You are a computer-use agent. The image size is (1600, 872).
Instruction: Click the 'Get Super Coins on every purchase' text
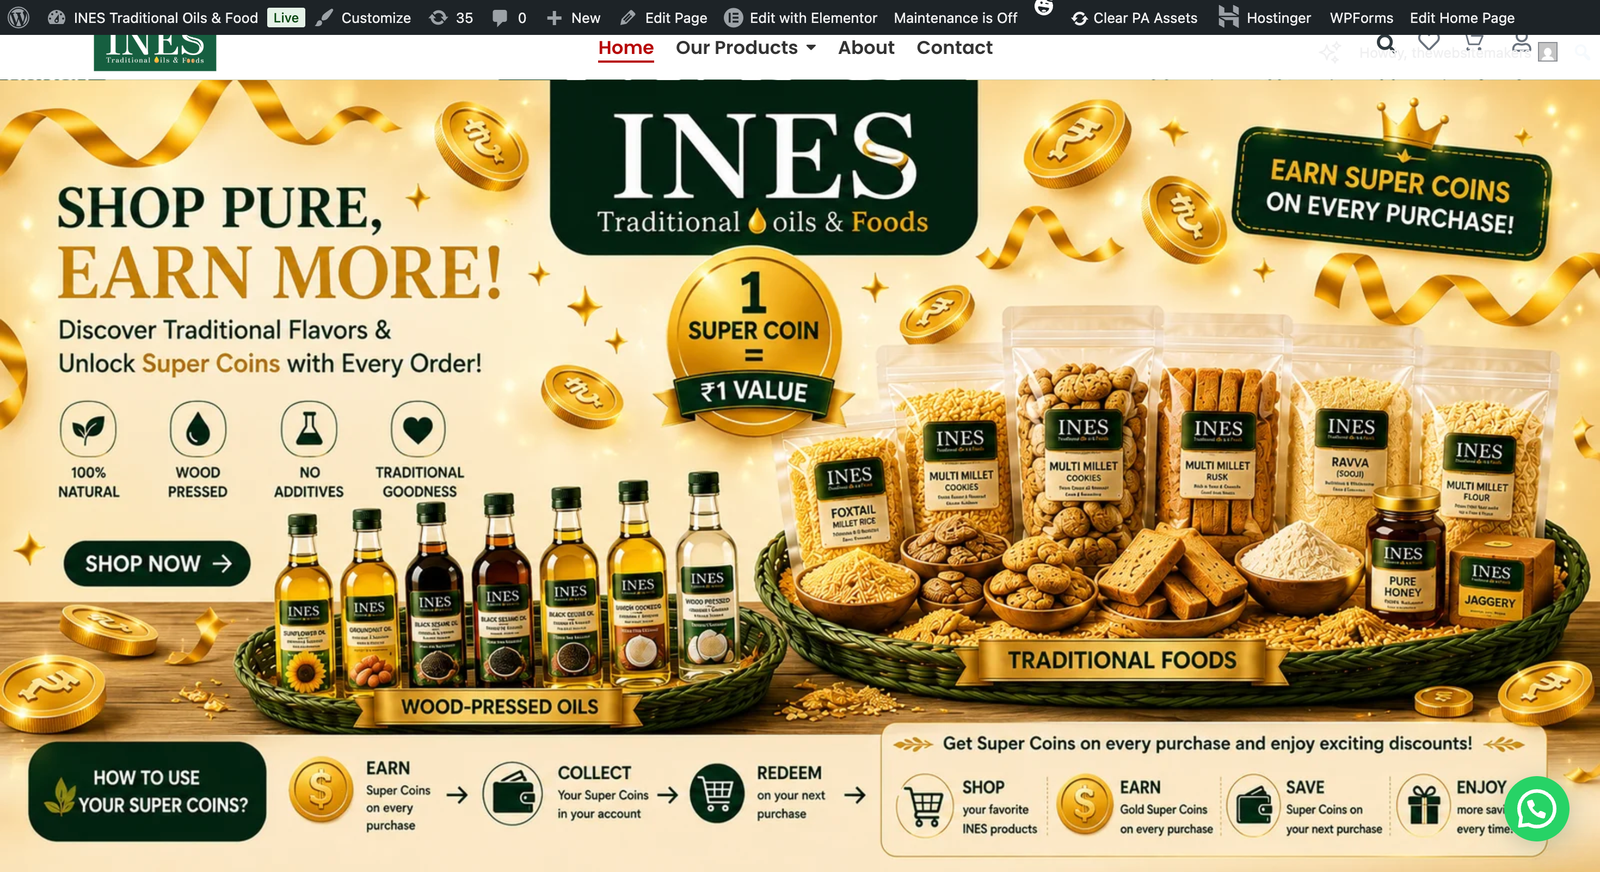click(1207, 744)
